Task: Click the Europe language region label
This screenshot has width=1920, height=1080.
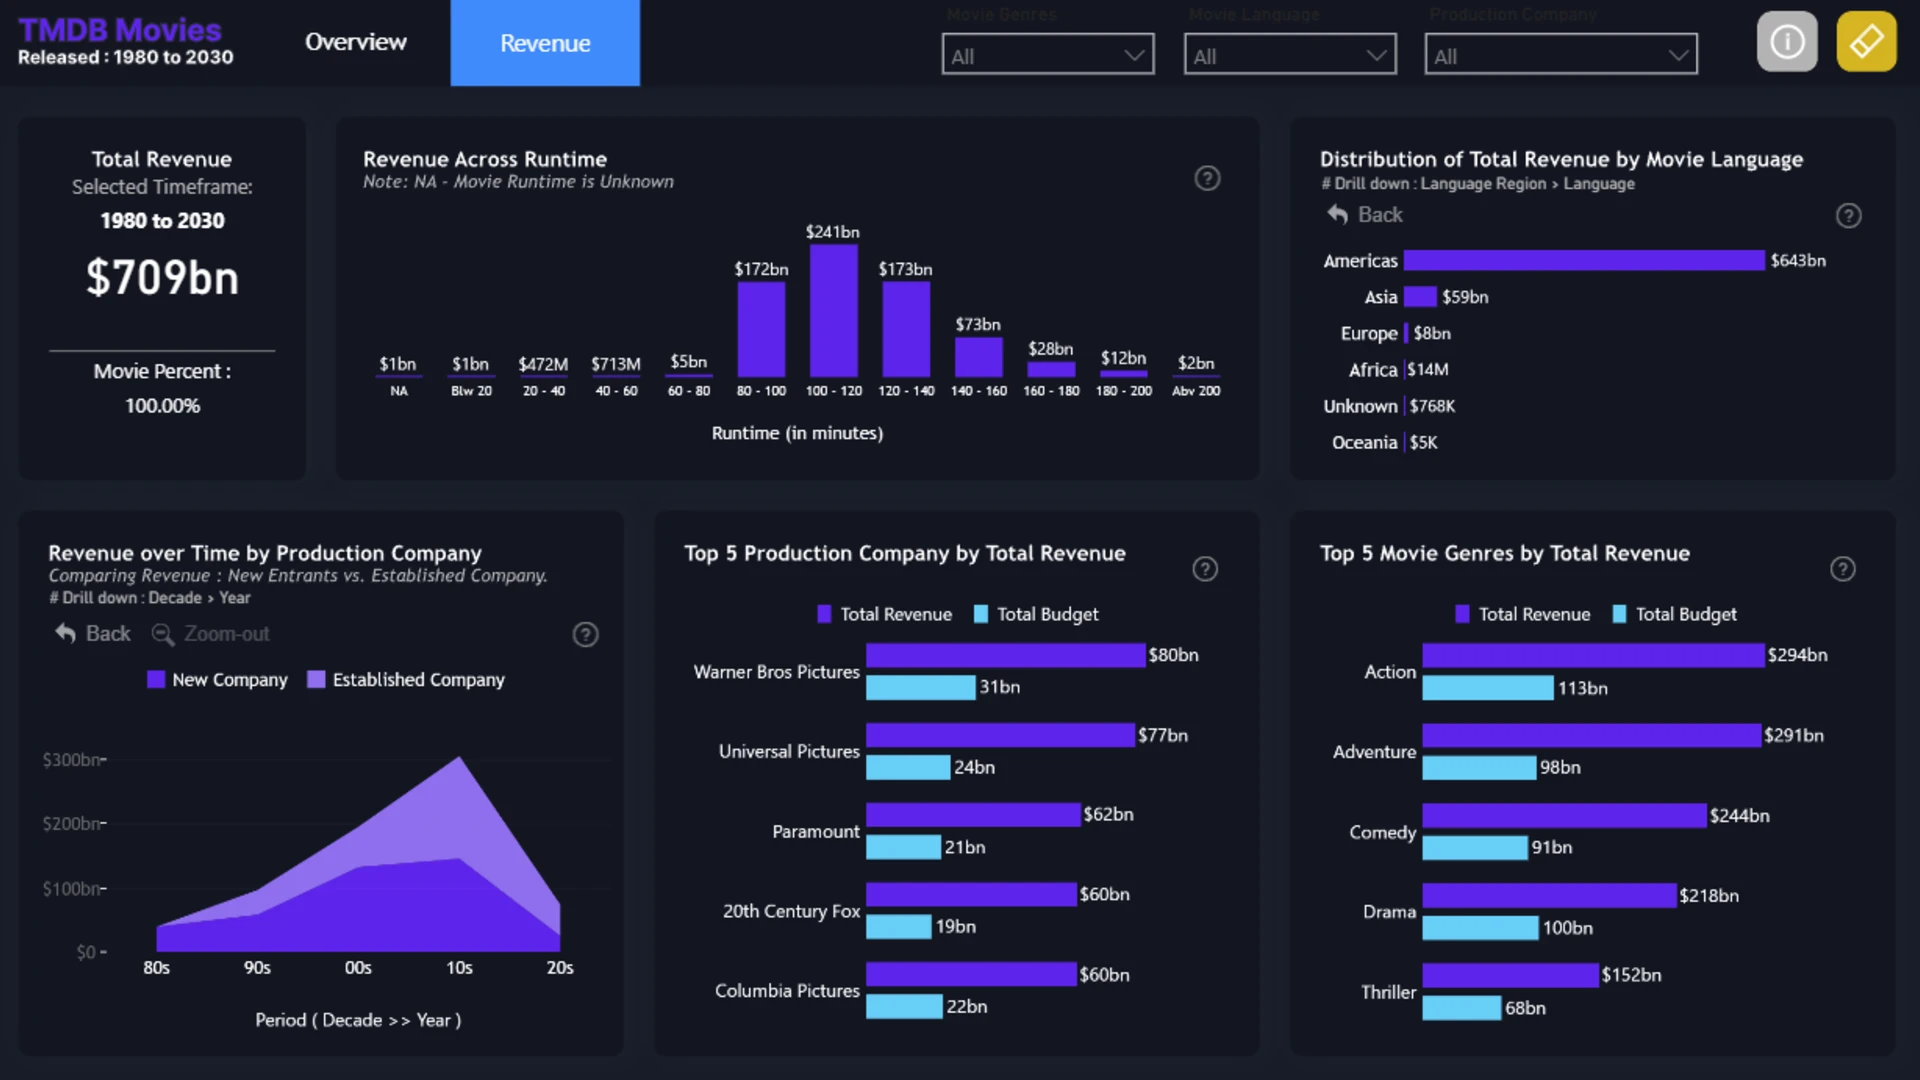Action: pos(1368,334)
